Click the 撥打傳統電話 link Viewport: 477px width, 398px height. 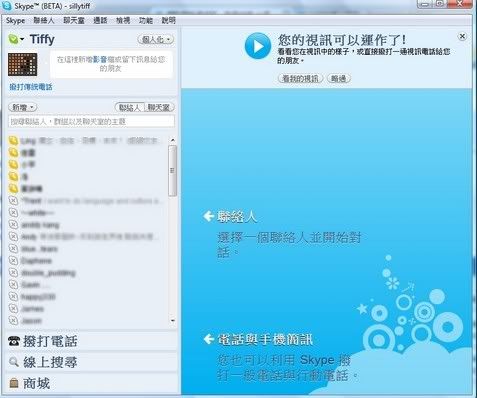31,87
